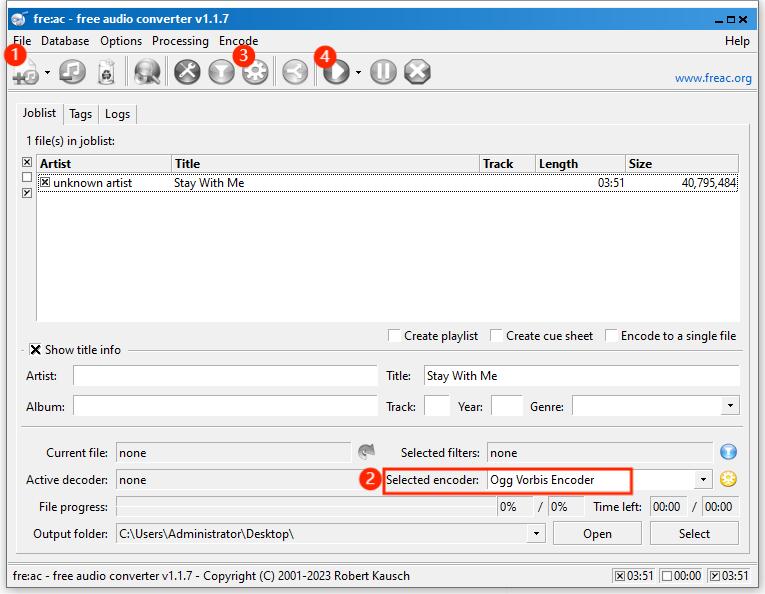This screenshot has width=765, height=594.
Task: Click the File progress bar
Action: tap(306, 507)
